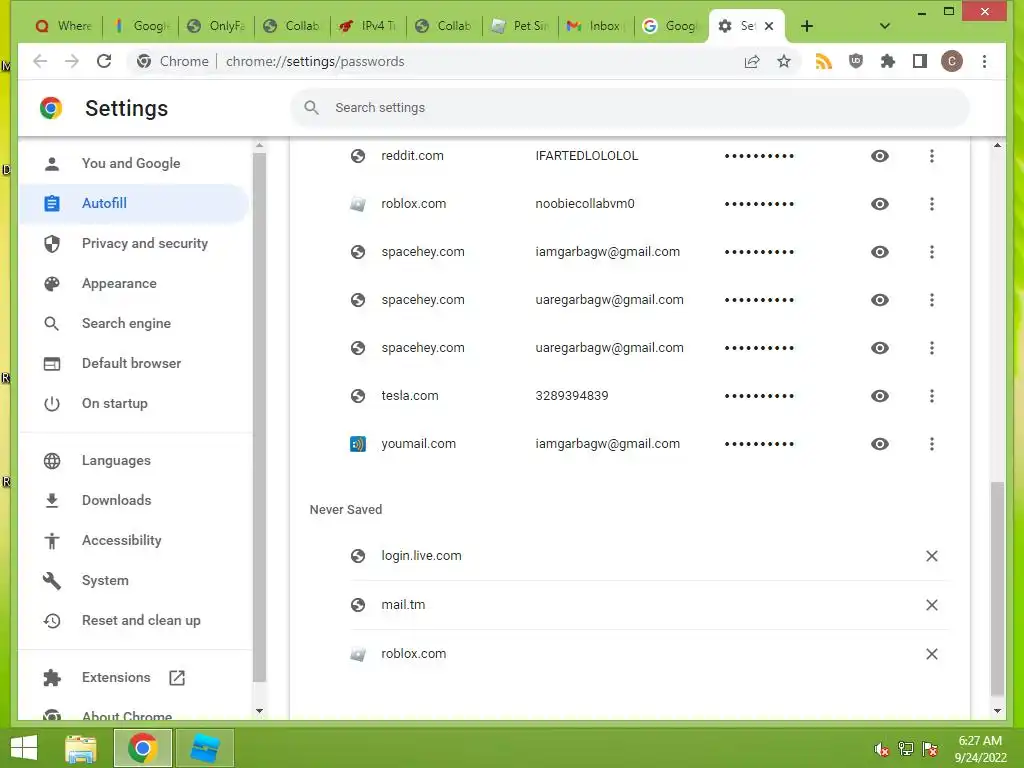Switch to the Pet Sim tab
Image resolution: width=1024 pixels, height=768 pixels.
pos(520,26)
